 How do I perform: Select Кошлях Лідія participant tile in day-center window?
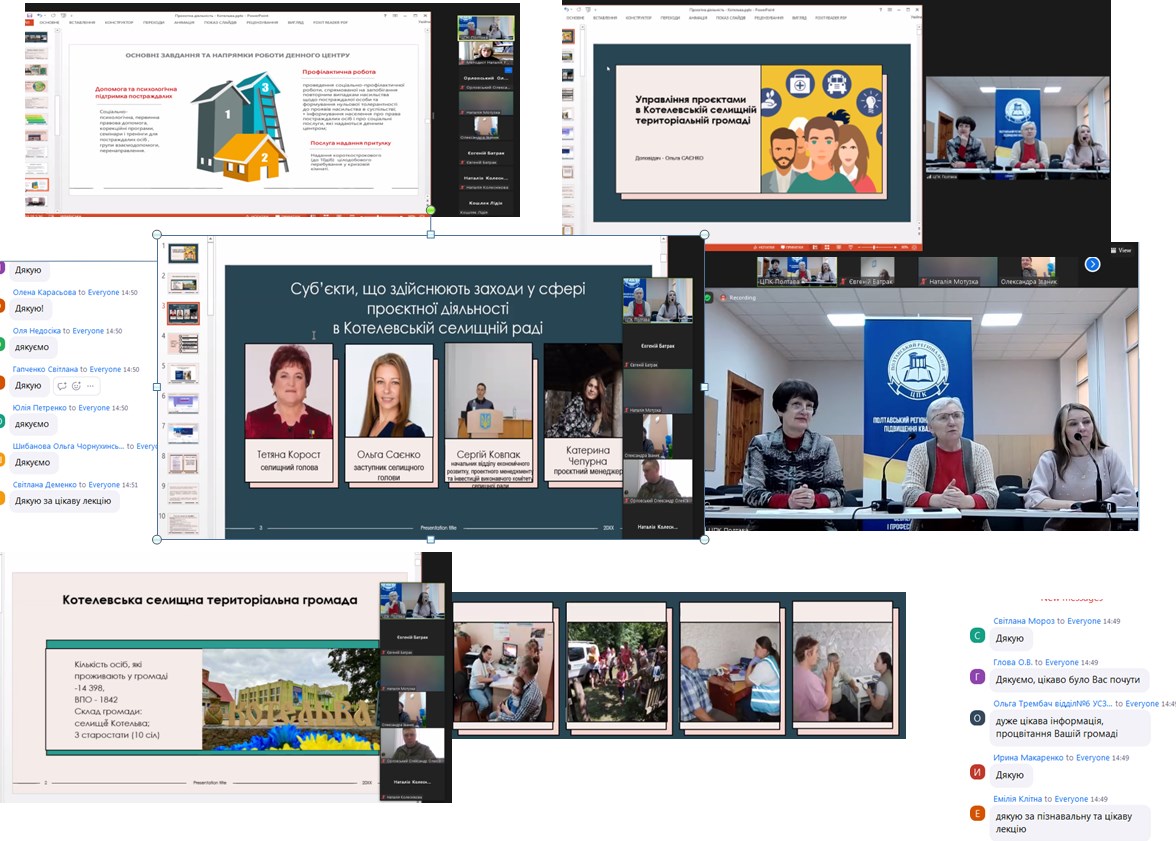coord(486,203)
